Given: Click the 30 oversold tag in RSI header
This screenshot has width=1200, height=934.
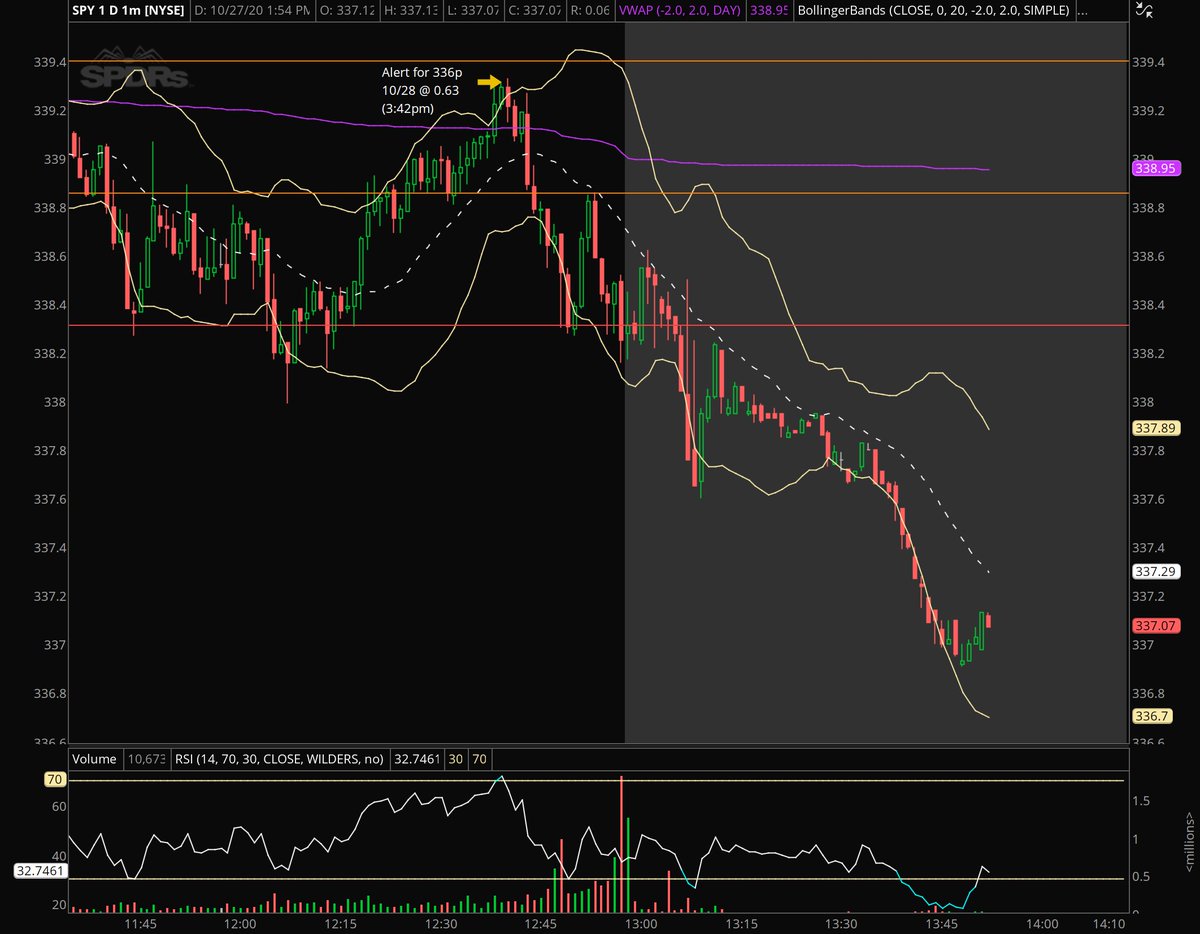Looking at the screenshot, I should (x=455, y=759).
